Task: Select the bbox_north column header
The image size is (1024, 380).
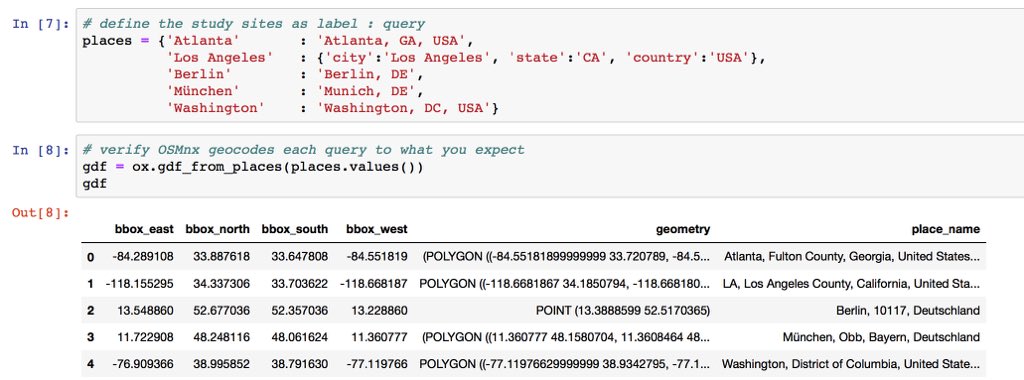Action: click(217, 229)
